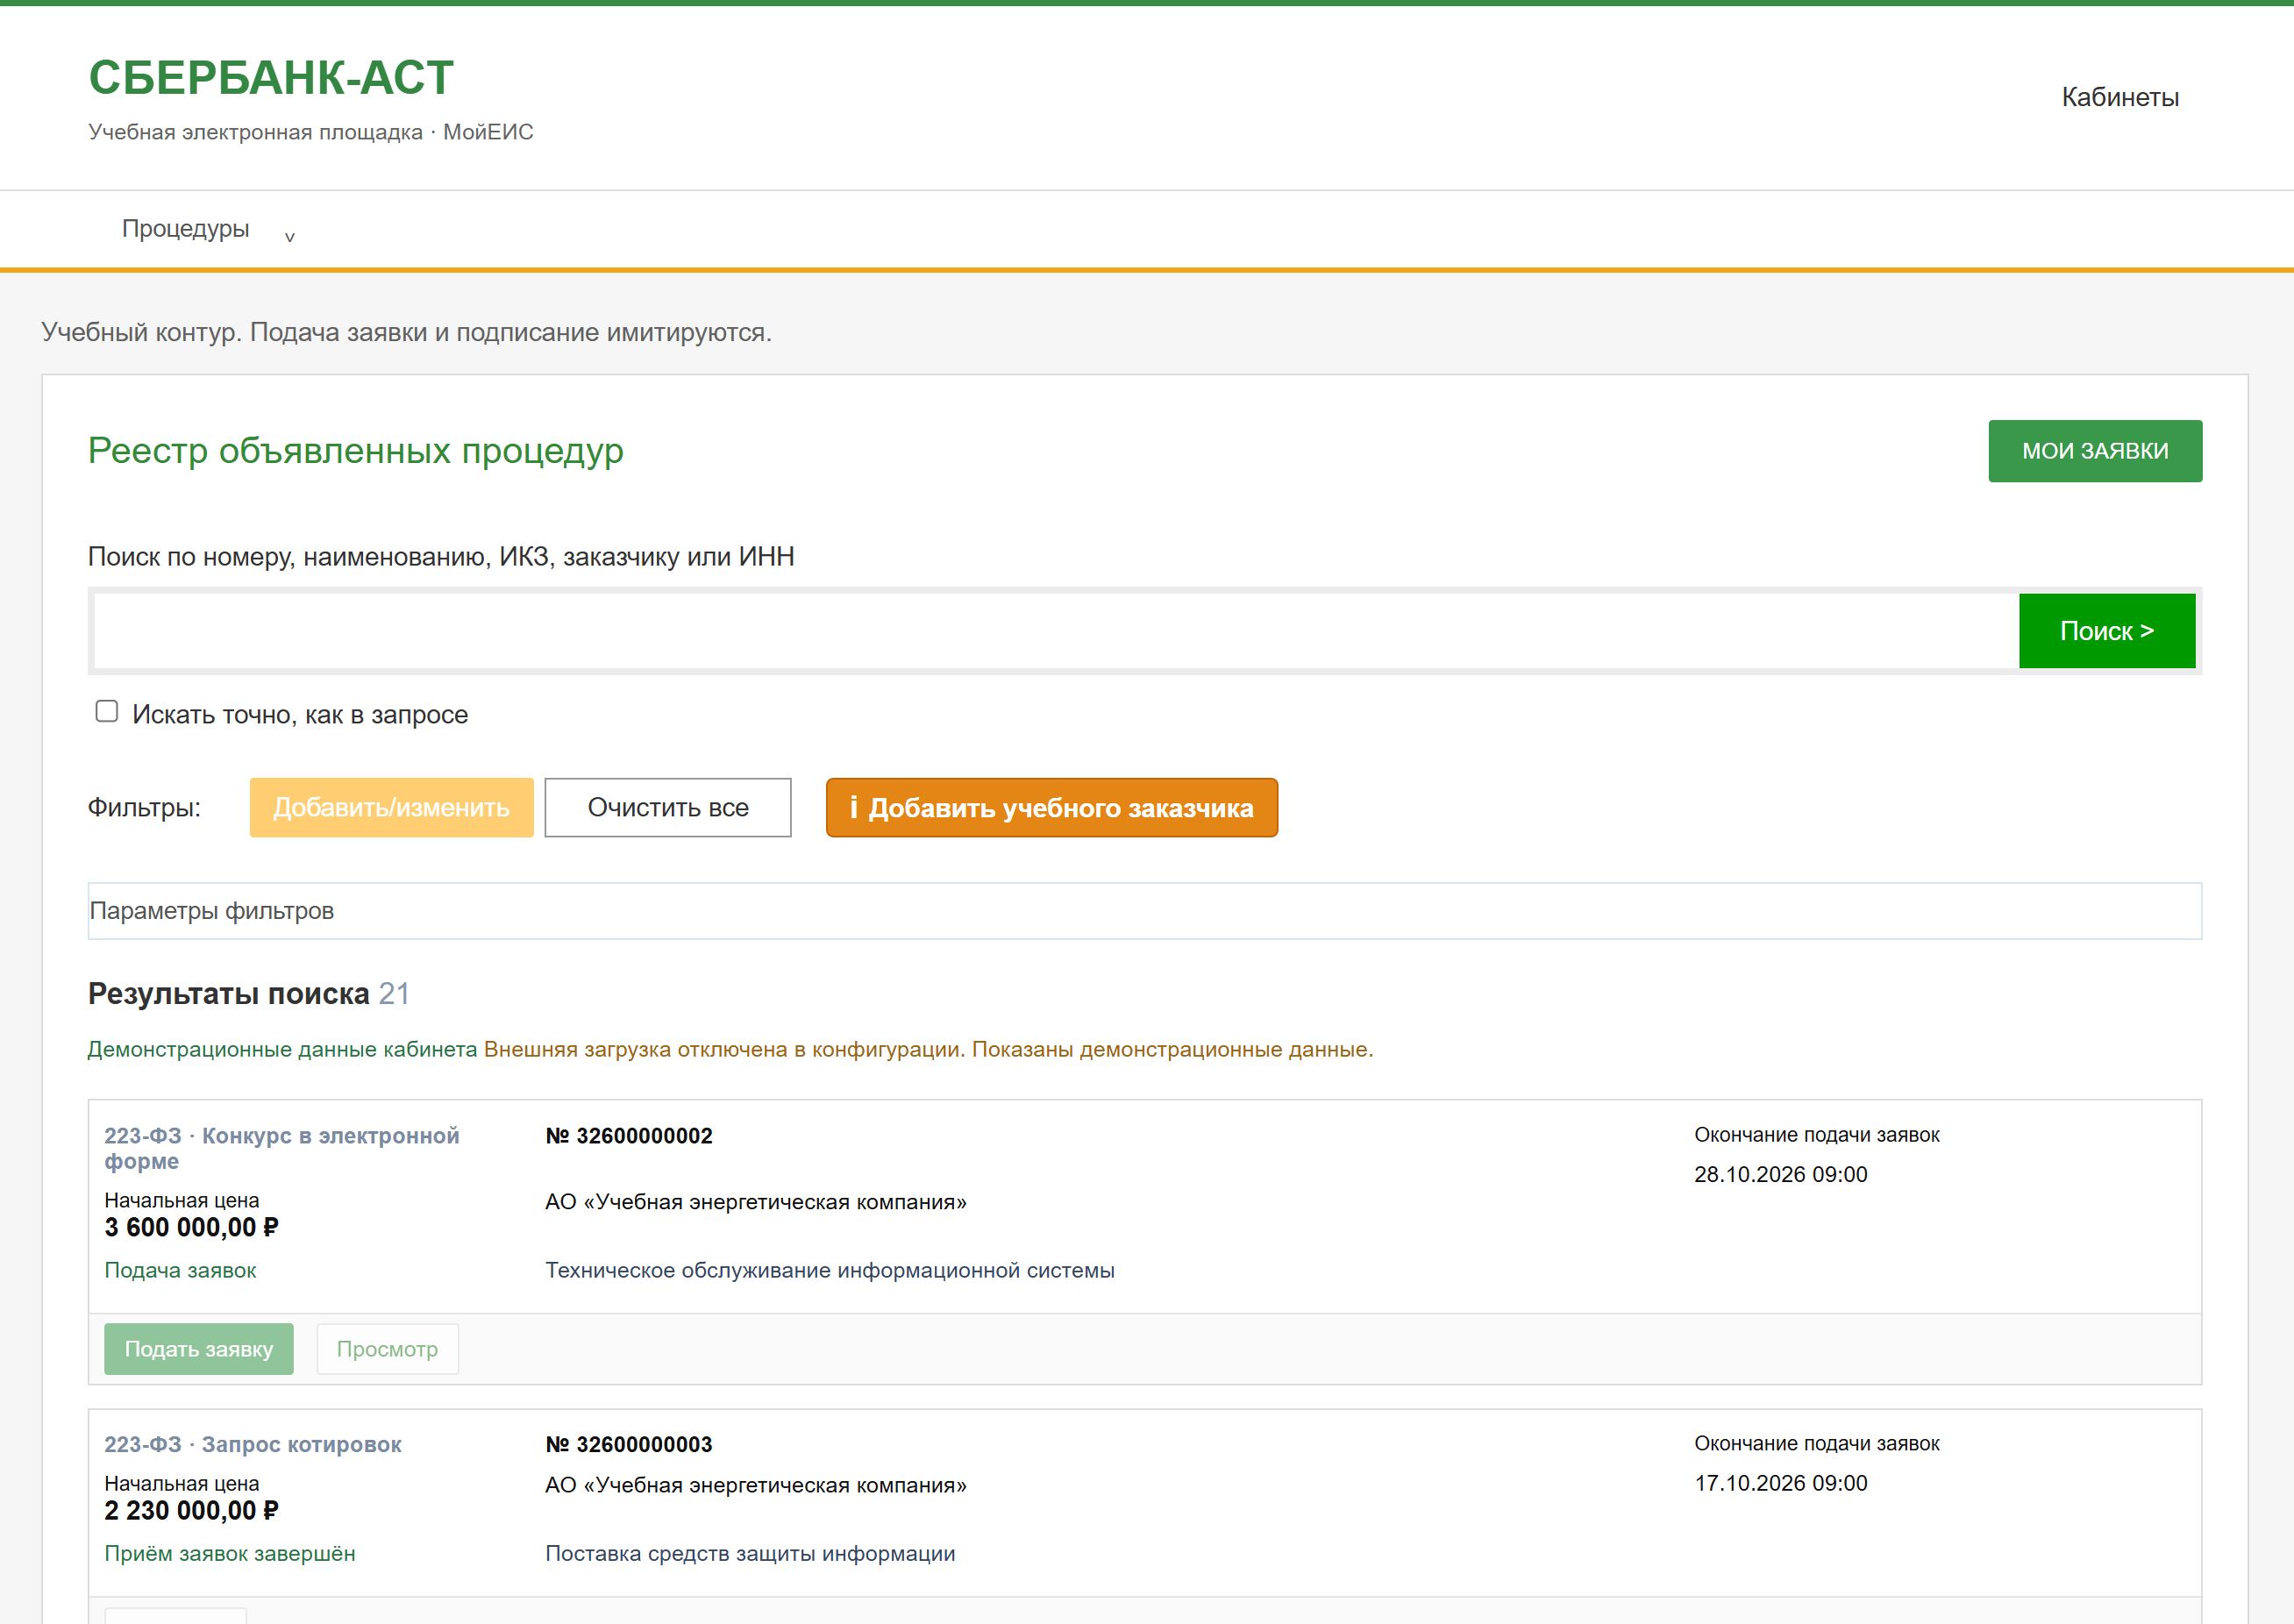Viewport: 2294px width, 1624px height.
Task: Open МОИ ЗАЯВКИ
Action: (x=2095, y=451)
